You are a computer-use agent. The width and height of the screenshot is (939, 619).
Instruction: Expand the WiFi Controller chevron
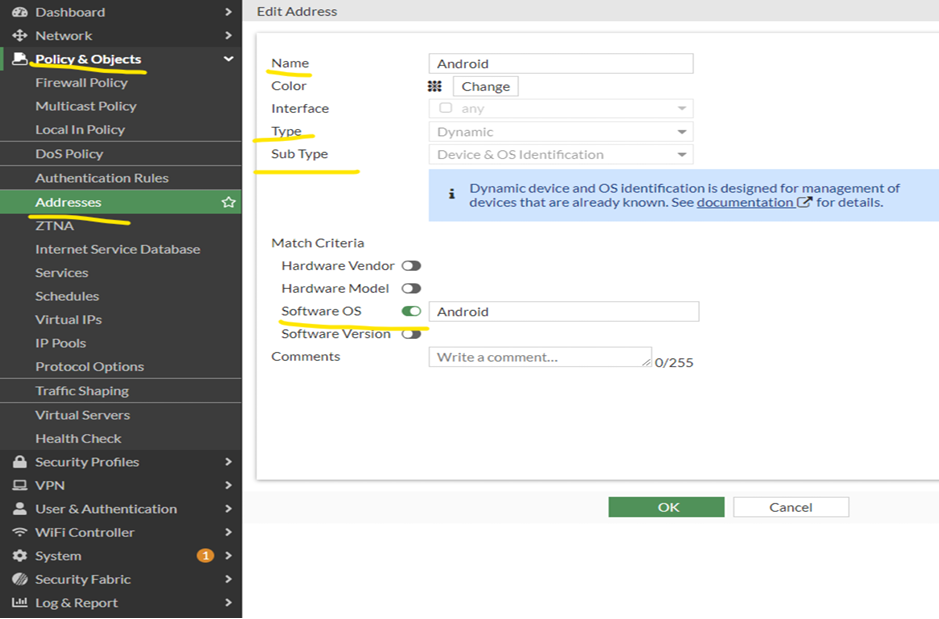coord(228,532)
